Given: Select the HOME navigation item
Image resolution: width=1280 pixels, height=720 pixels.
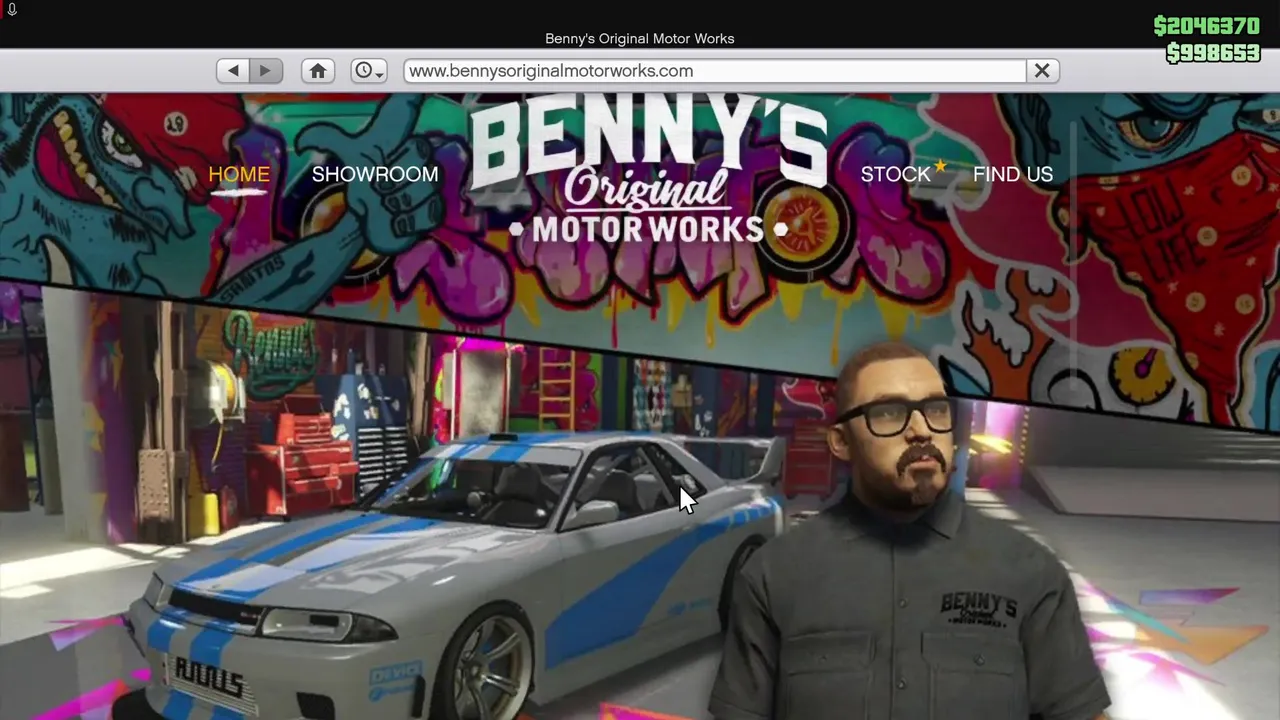Looking at the screenshot, I should pyautogui.click(x=239, y=174).
